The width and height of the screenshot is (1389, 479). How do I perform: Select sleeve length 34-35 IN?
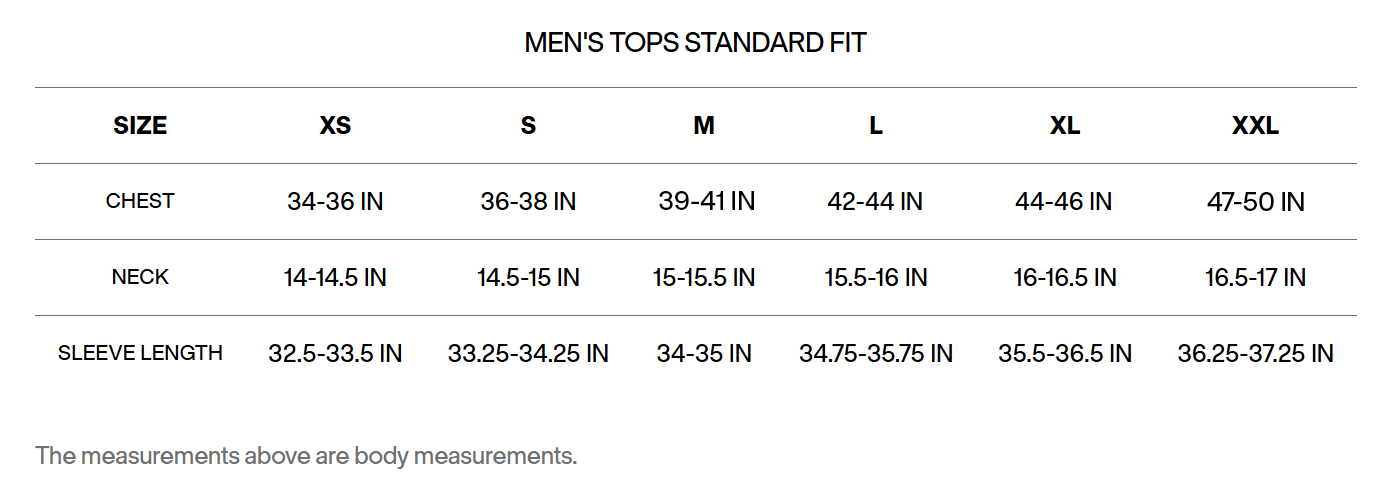click(704, 353)
